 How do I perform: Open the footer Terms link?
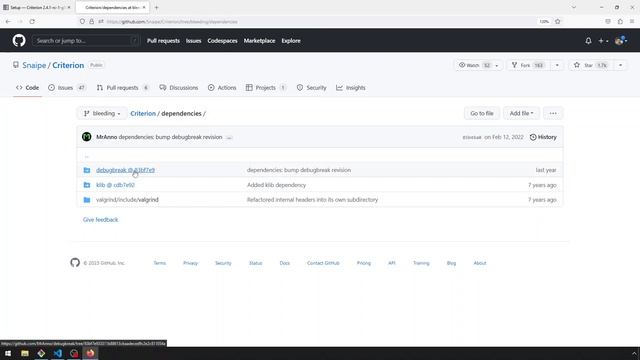pos(160,263)
